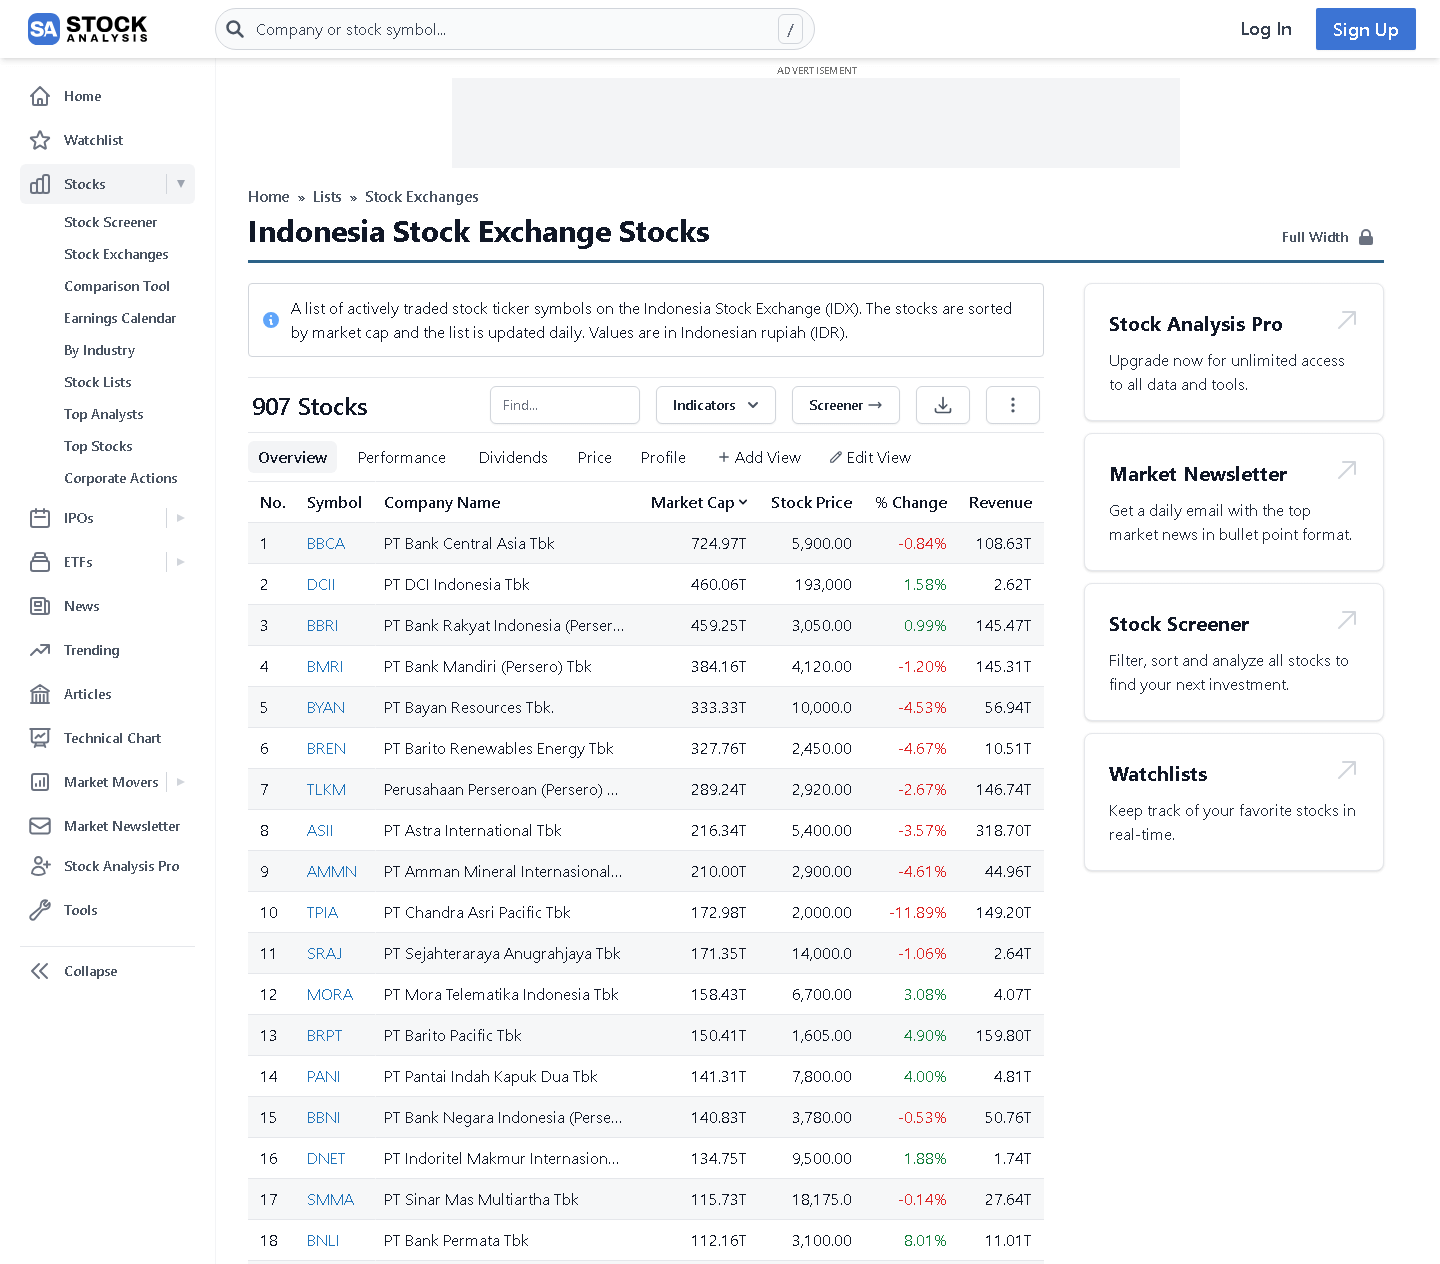The height and width of the screenshot is (1264, 1440).
Task: Switch to the Price tab
Action: click(594, 457)
